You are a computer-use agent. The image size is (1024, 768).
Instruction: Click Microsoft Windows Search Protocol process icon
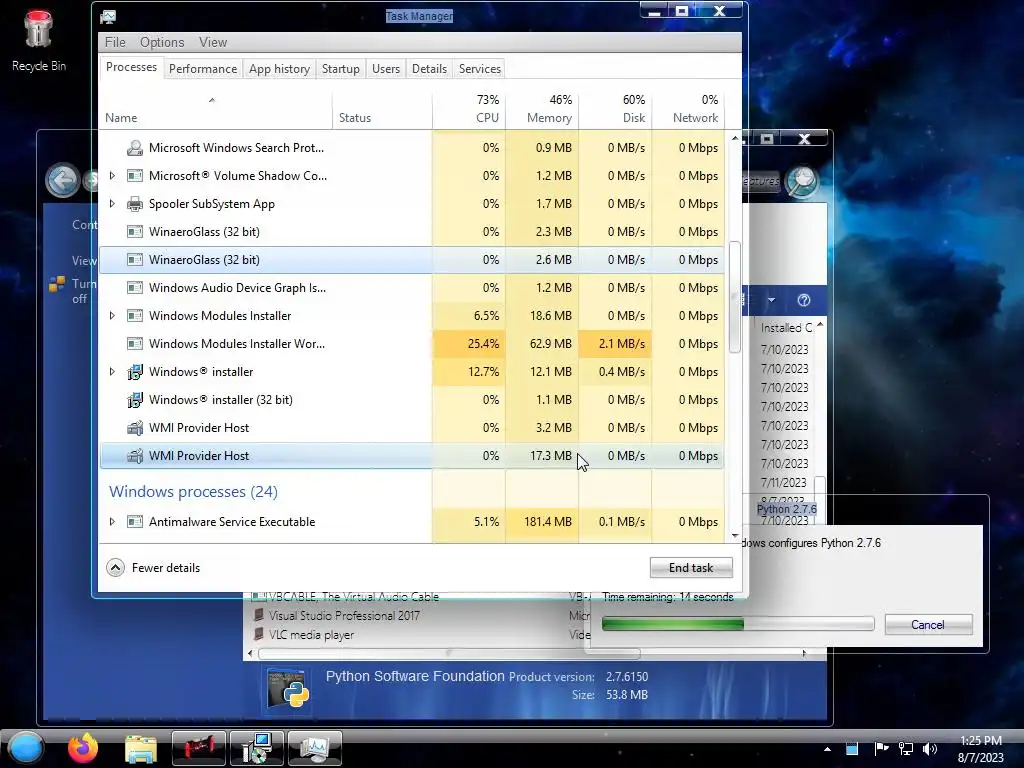[135, 148]
